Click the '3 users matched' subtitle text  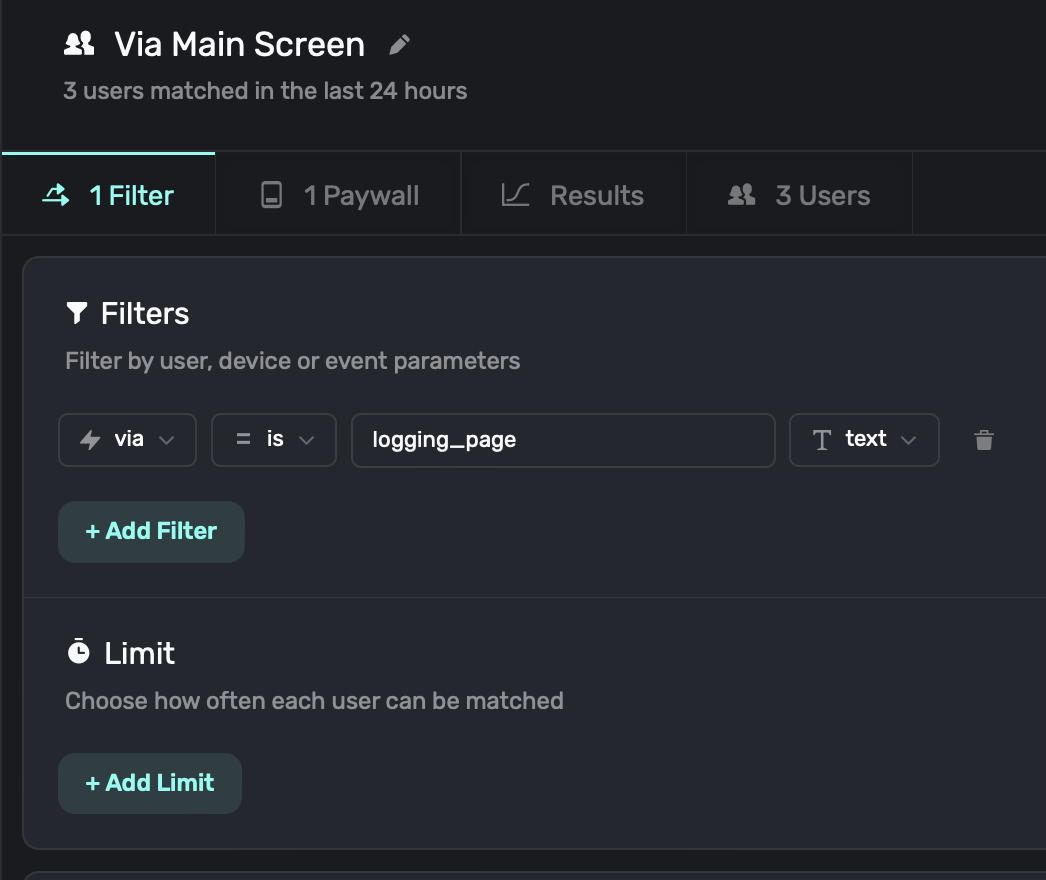pyautogui.click(x=265, y=91)
